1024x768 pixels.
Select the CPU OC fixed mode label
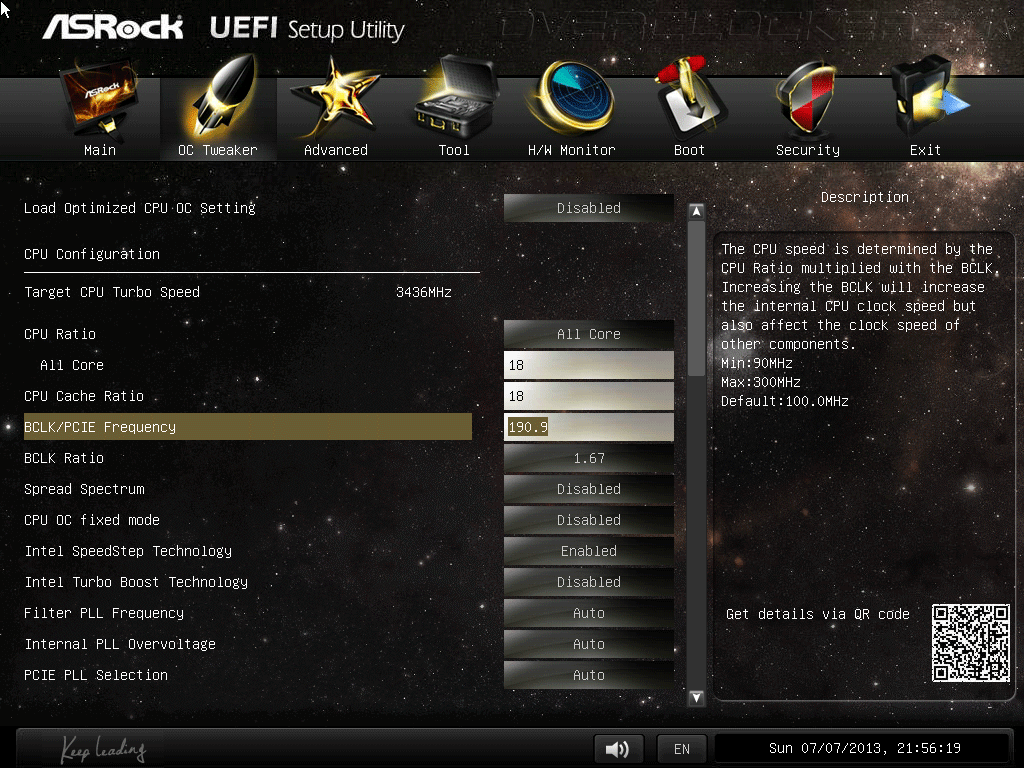[92, 520]
